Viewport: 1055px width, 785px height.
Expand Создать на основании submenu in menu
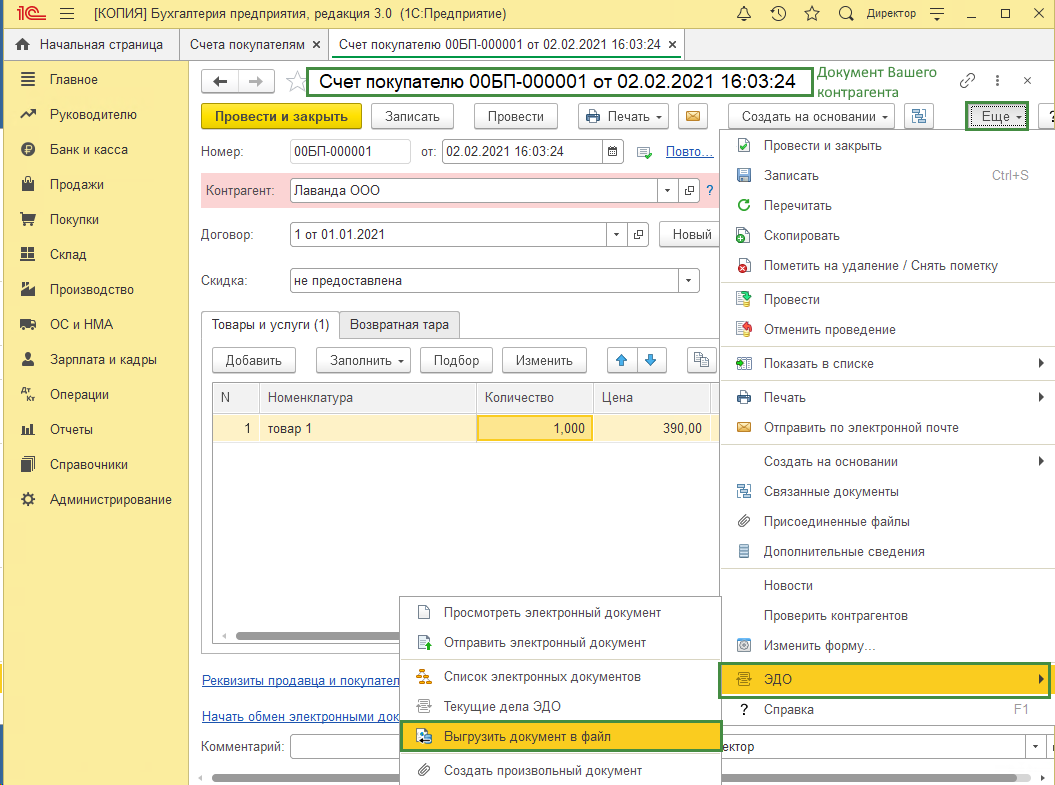[x=887, y=461]
